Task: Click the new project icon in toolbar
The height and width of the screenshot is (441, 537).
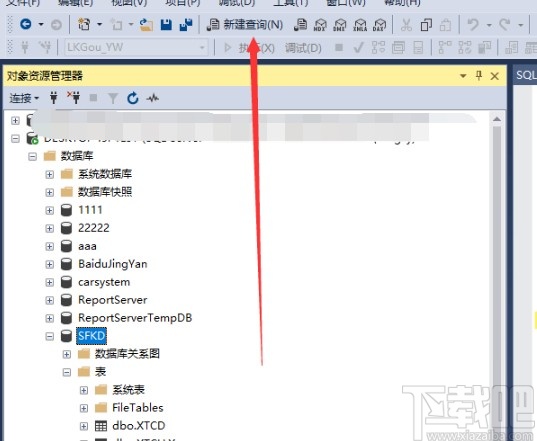Action: [x=84, y=24]
